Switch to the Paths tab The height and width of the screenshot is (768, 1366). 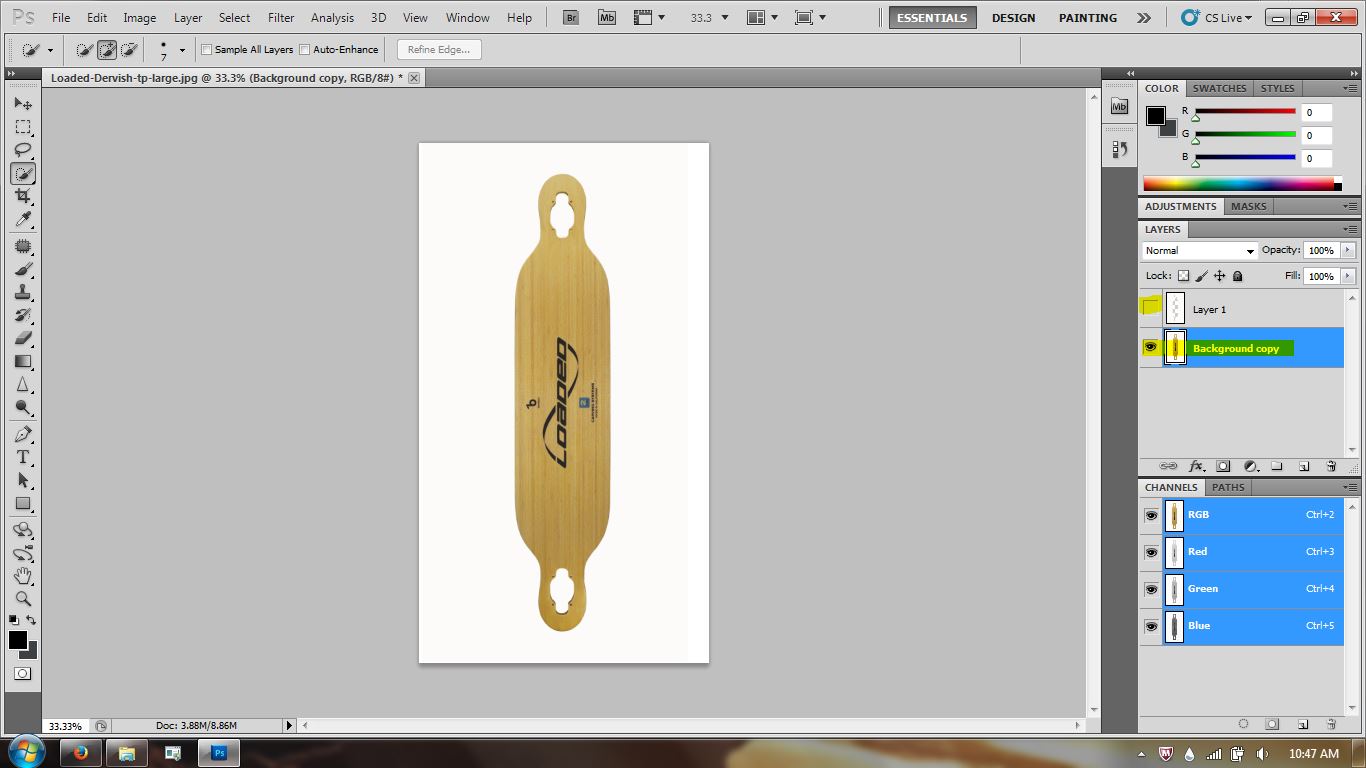coord(1228,487)
